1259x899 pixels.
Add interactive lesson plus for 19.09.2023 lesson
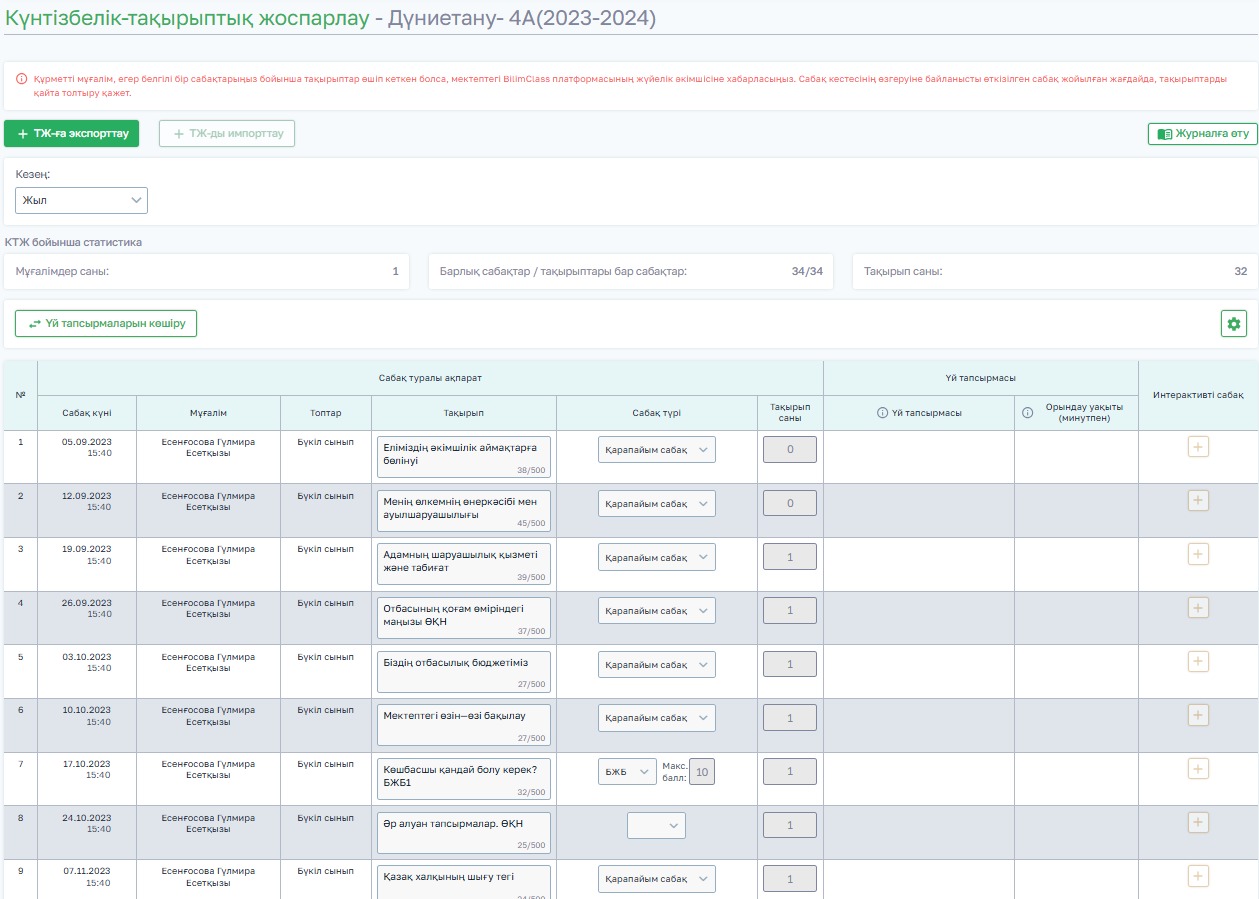(1198, 554)
